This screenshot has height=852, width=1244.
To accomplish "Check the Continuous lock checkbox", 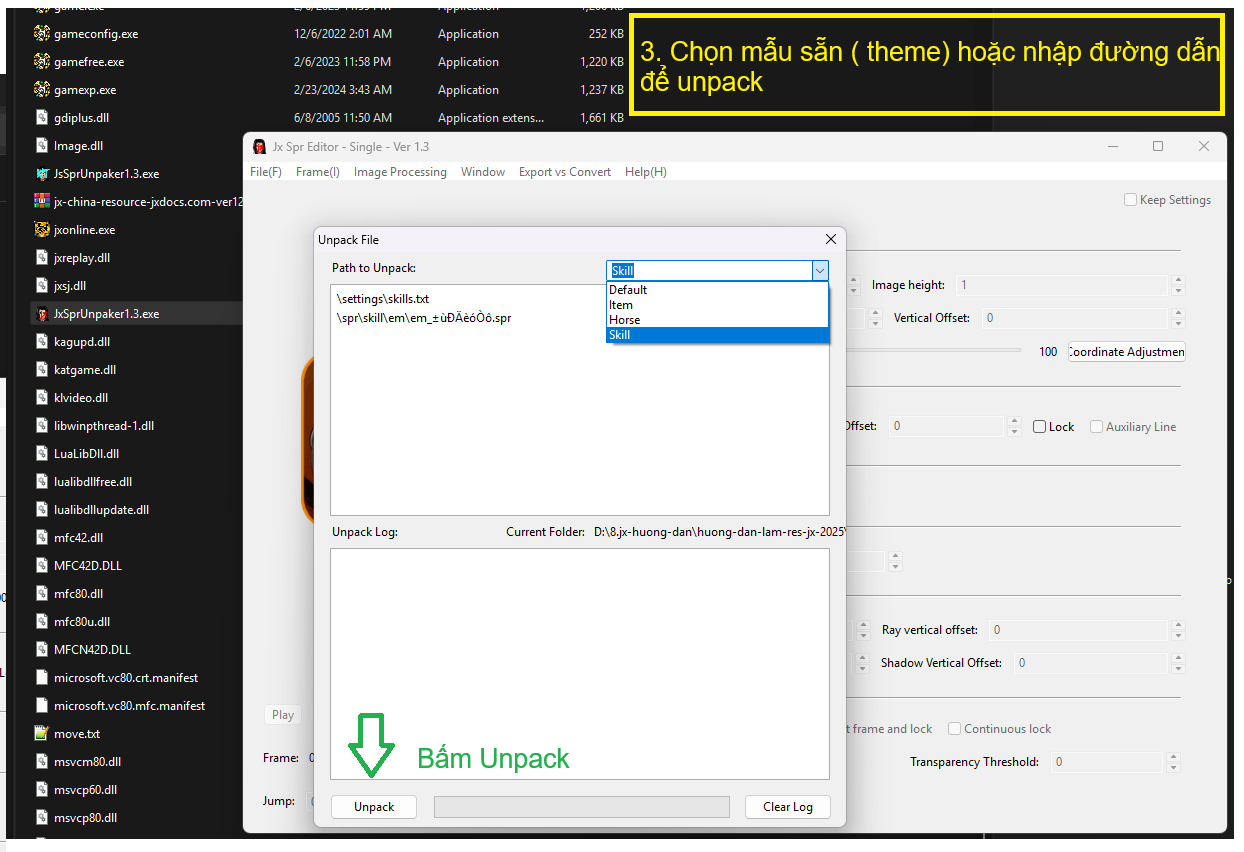I will click(955, 729).
